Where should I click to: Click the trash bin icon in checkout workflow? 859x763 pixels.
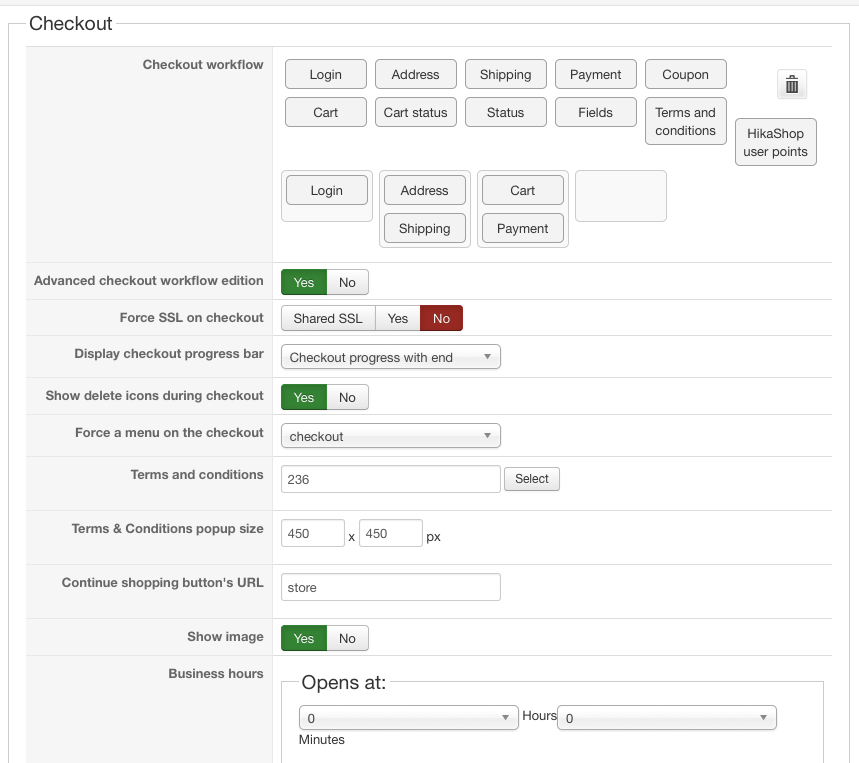pos(792,85)
